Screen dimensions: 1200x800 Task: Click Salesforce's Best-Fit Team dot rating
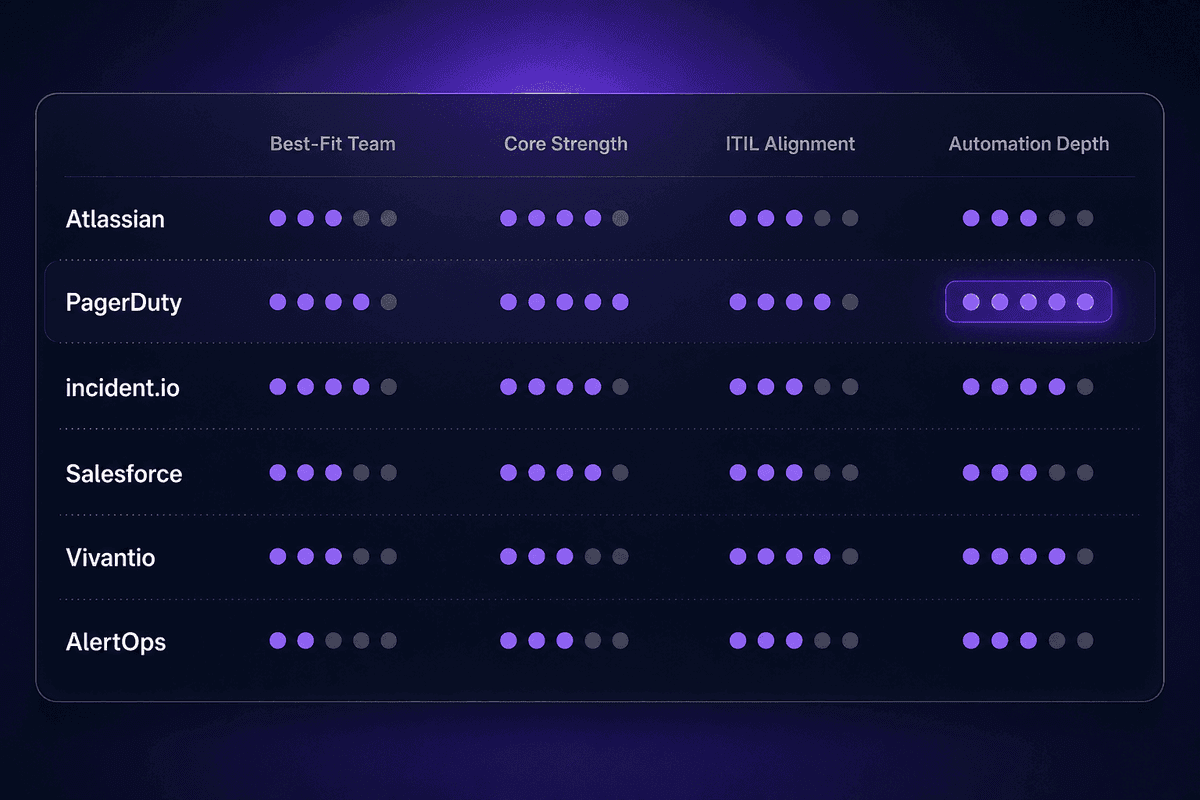tap(333, 473)
